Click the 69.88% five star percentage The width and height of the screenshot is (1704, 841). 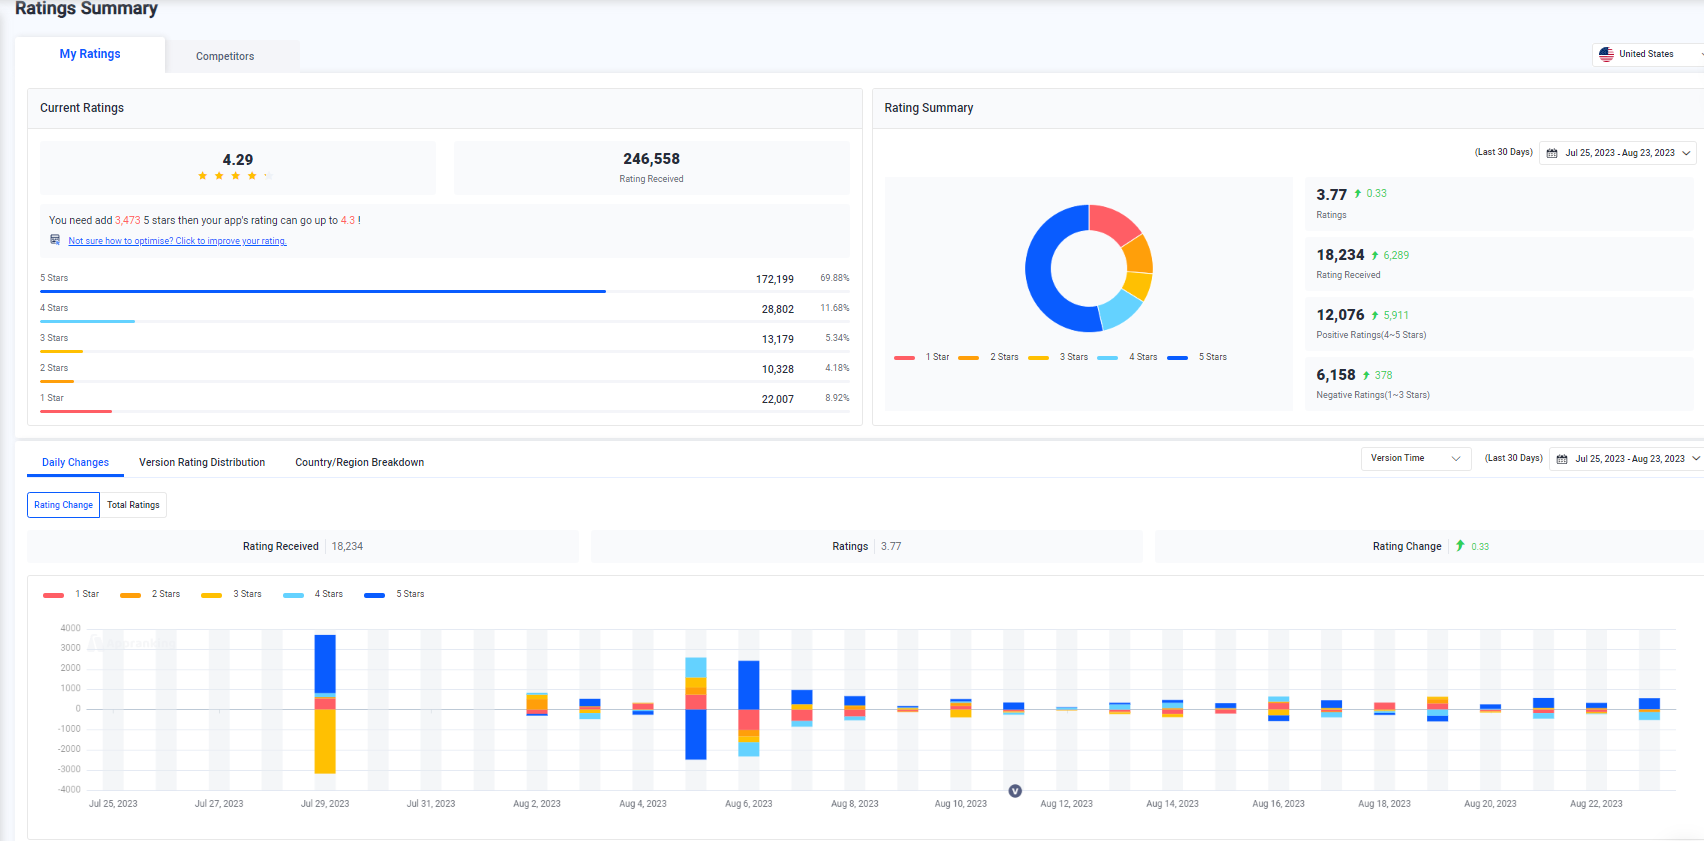[835, 278]
